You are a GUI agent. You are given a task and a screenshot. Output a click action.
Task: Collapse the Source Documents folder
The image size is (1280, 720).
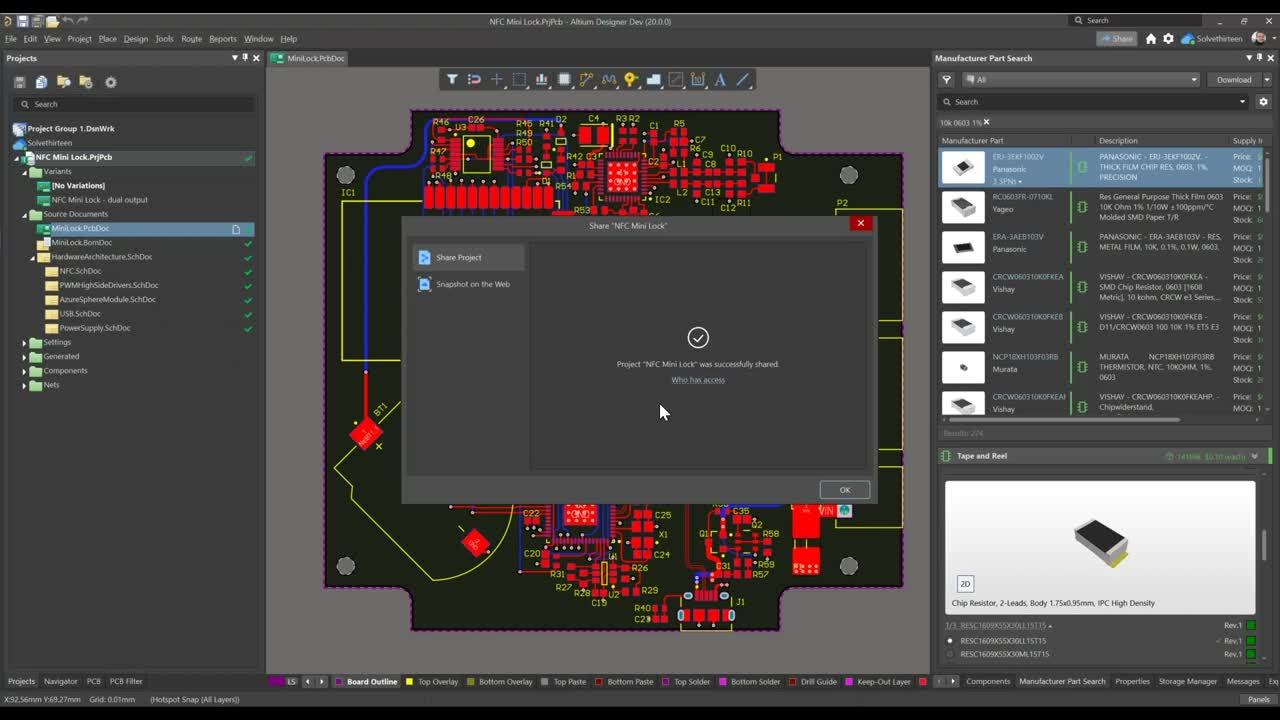point(25,215)
